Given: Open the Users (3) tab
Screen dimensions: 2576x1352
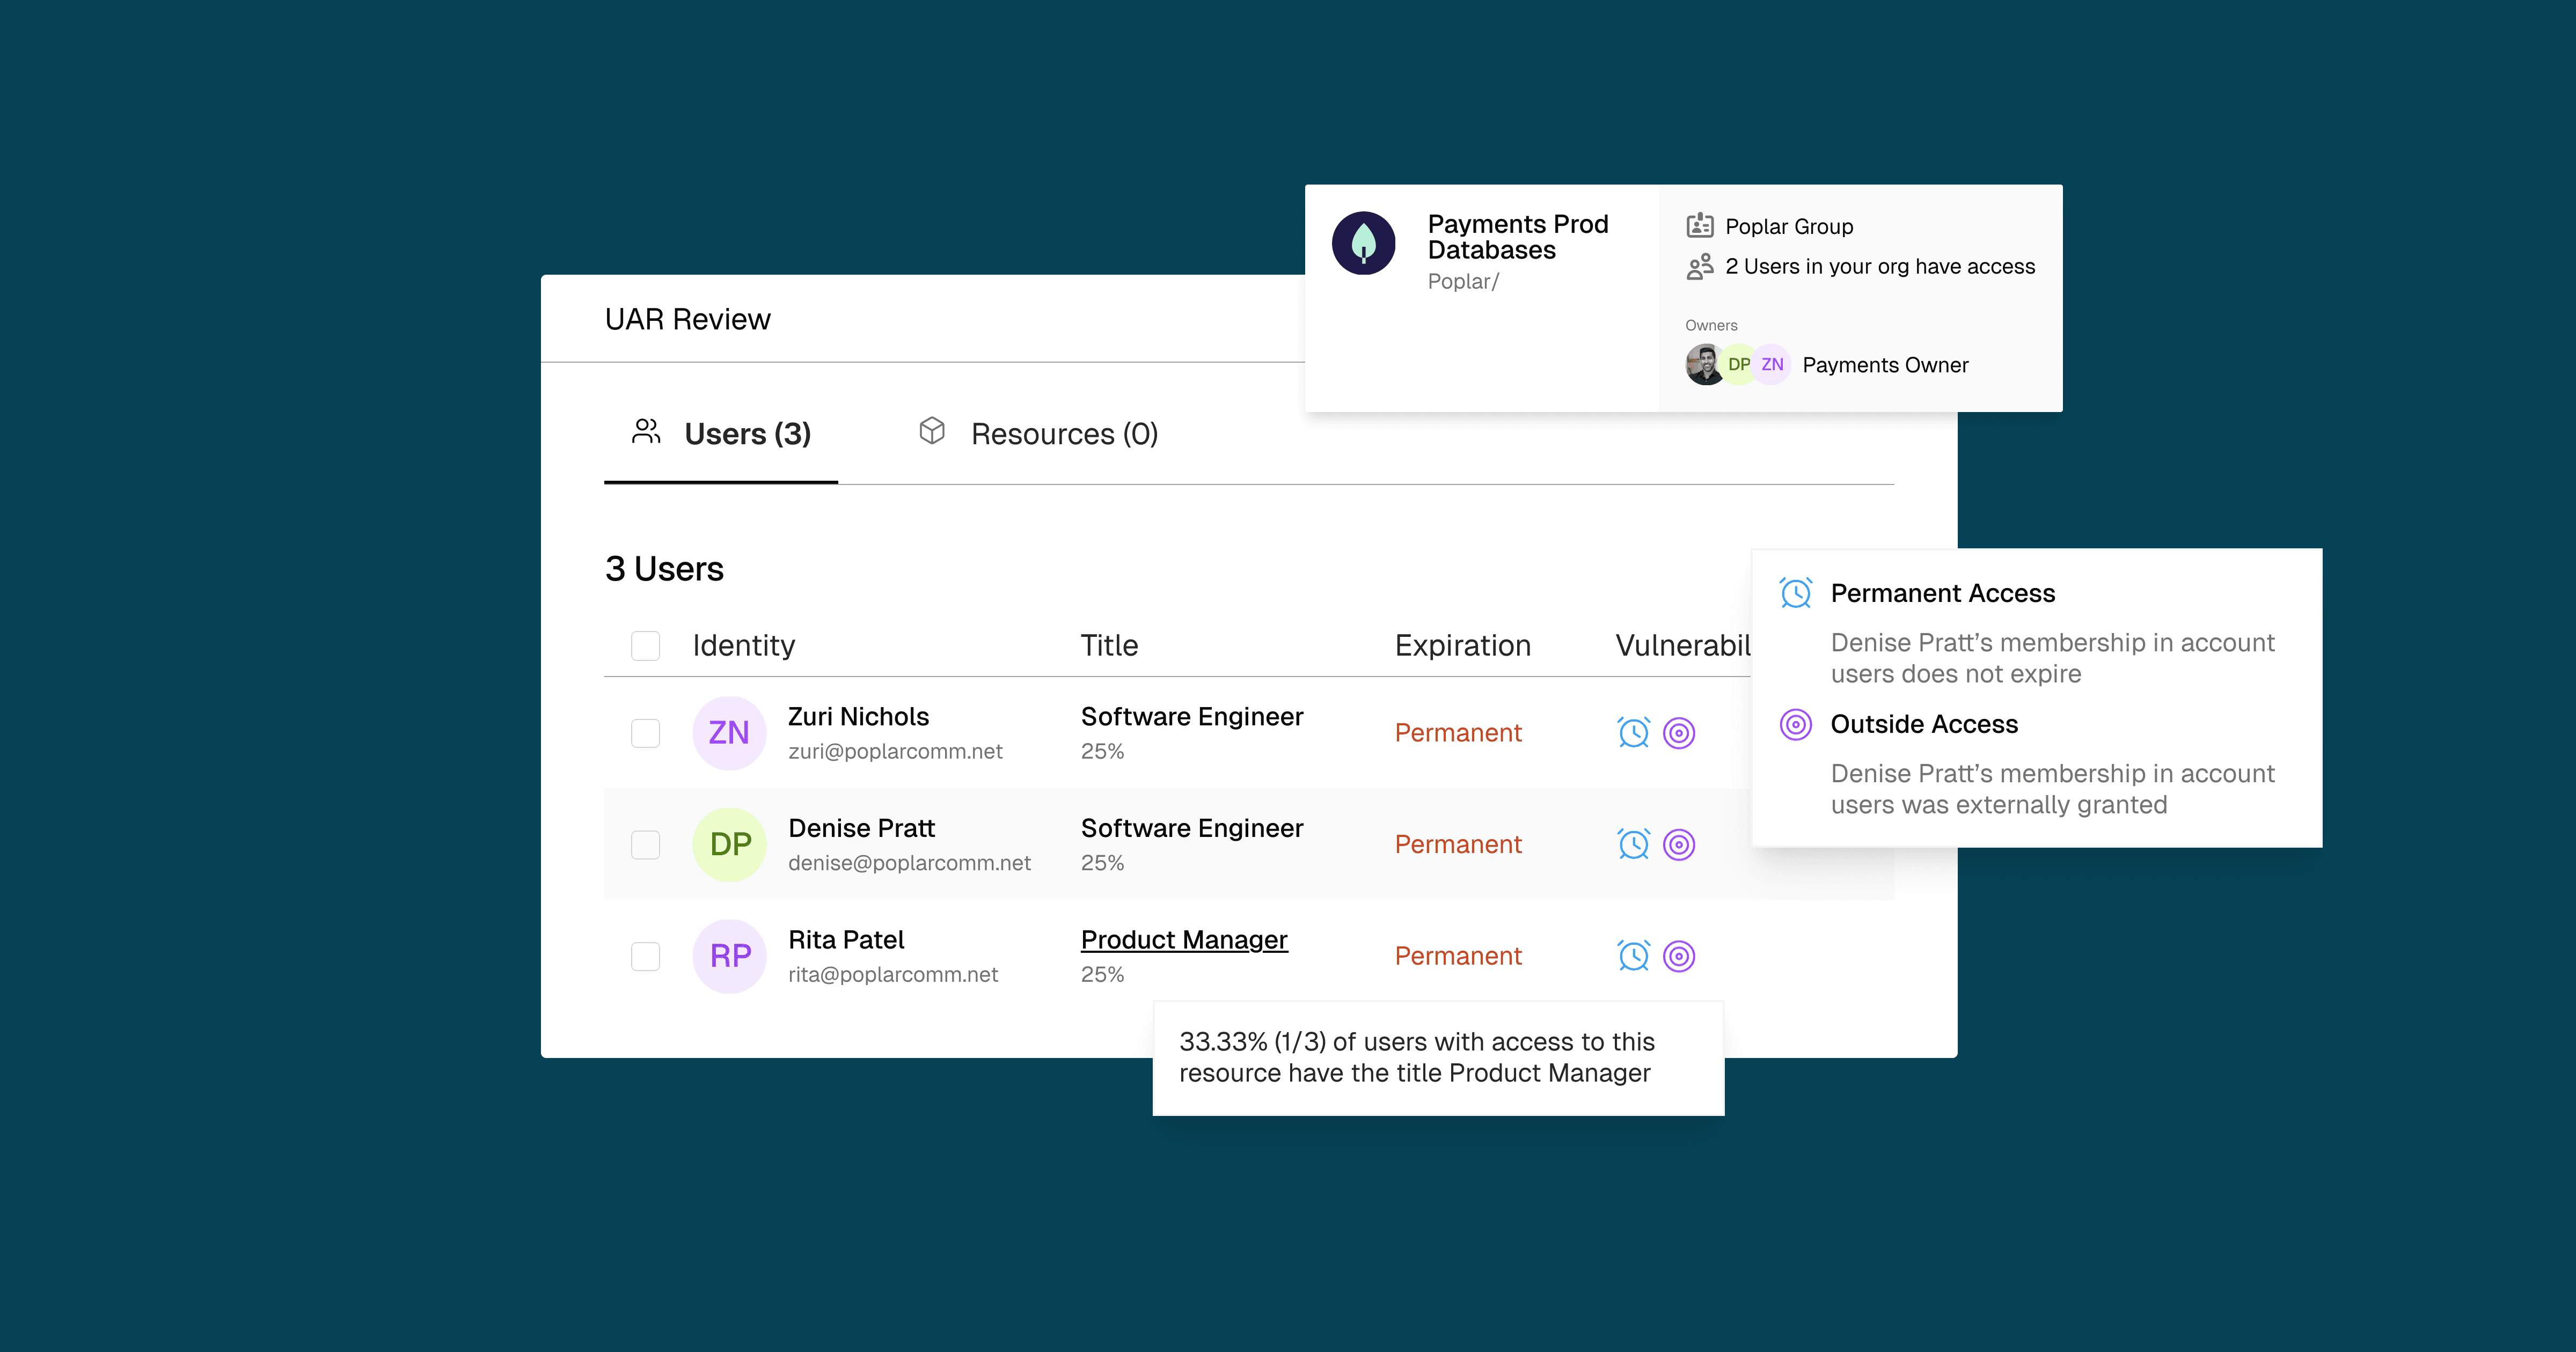Looking at the screenshot, I should 721,434.
